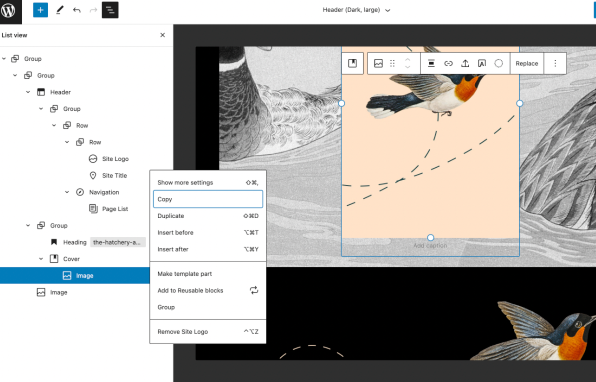Open Header (Dark, large) template dropdown
The image size is (596, 382).
(x=356, y=10)
